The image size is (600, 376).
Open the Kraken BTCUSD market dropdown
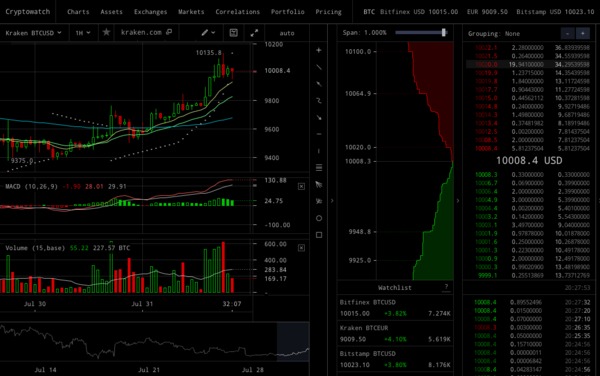point(33,33)
